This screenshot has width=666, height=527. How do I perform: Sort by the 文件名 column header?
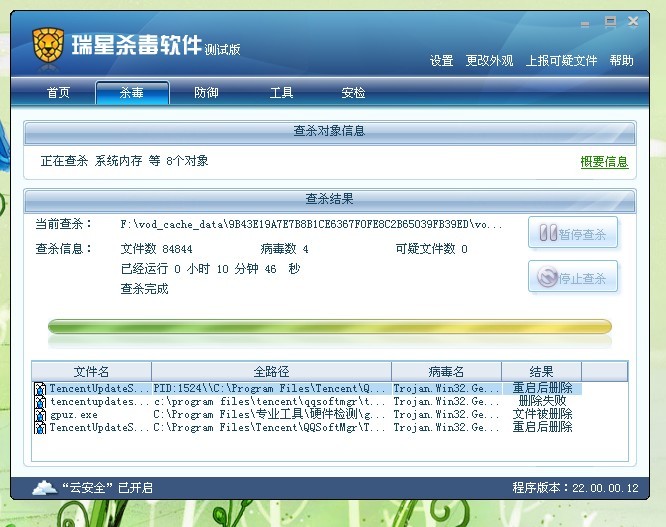91,372
